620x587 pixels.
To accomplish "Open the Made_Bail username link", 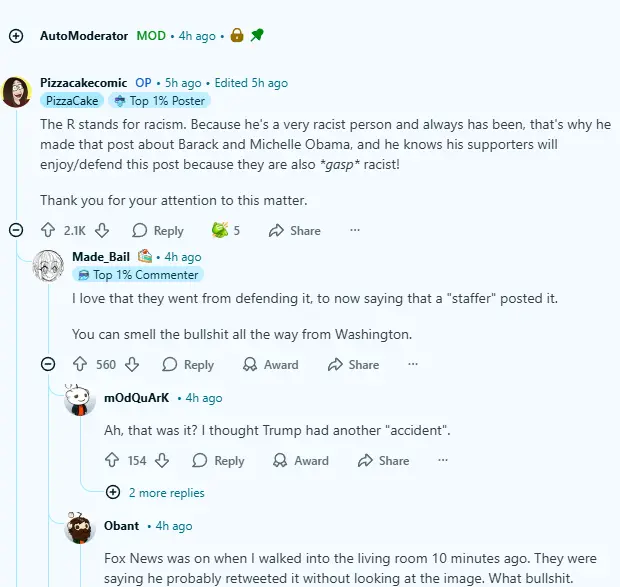I will (x=101, y=257).
